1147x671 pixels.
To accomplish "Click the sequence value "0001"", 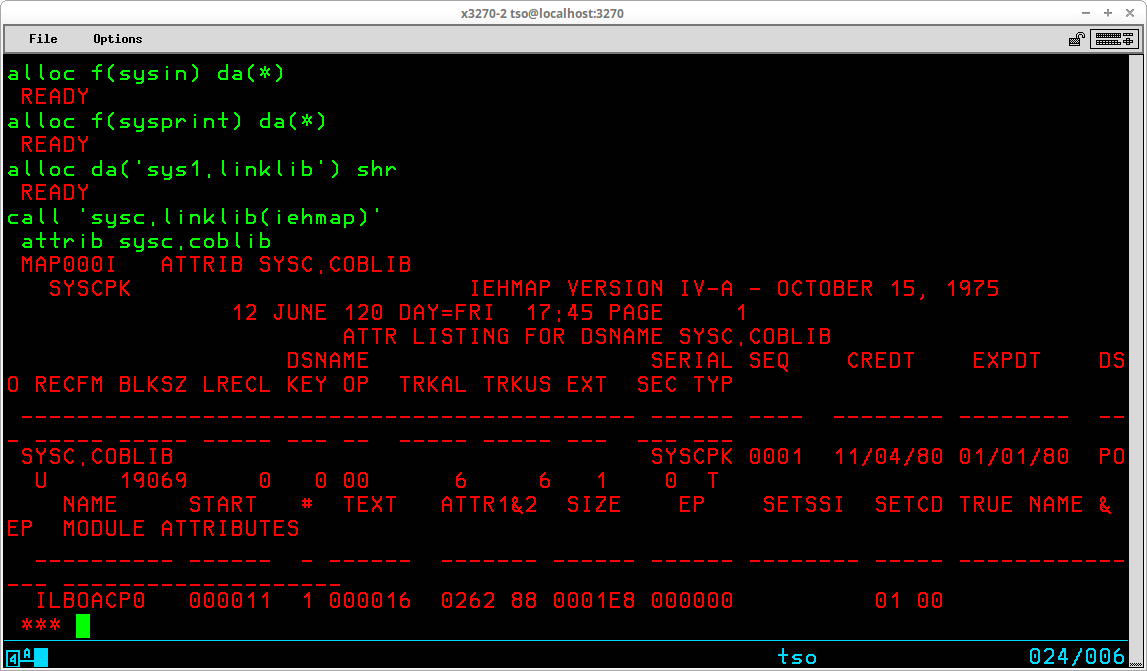I will (x=776, y=457).
